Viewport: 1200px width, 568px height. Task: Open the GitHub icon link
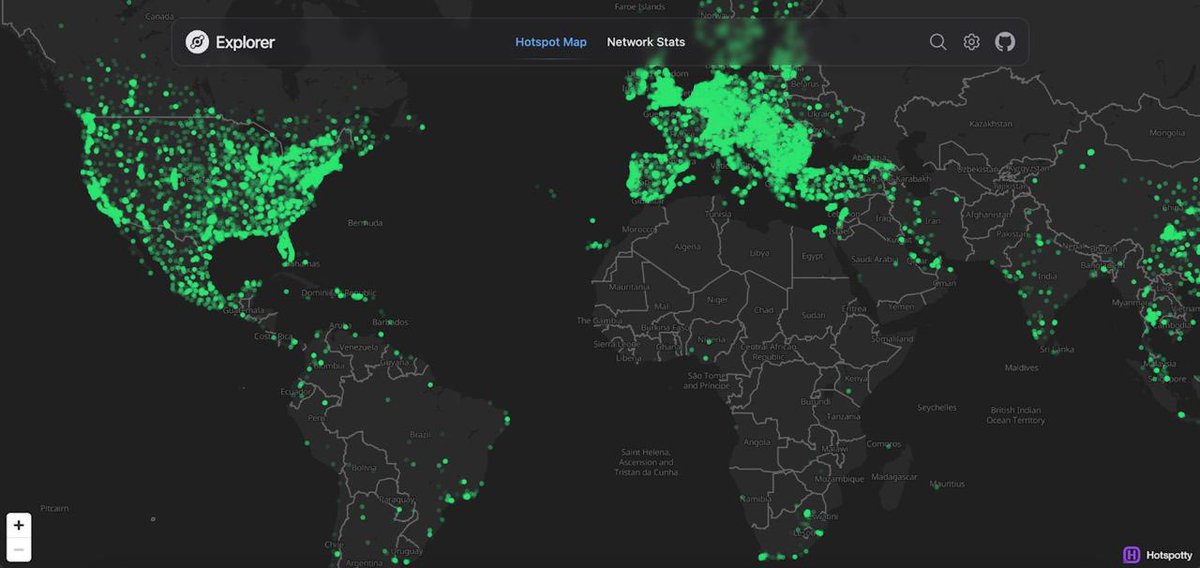[x=1004, y=42]
